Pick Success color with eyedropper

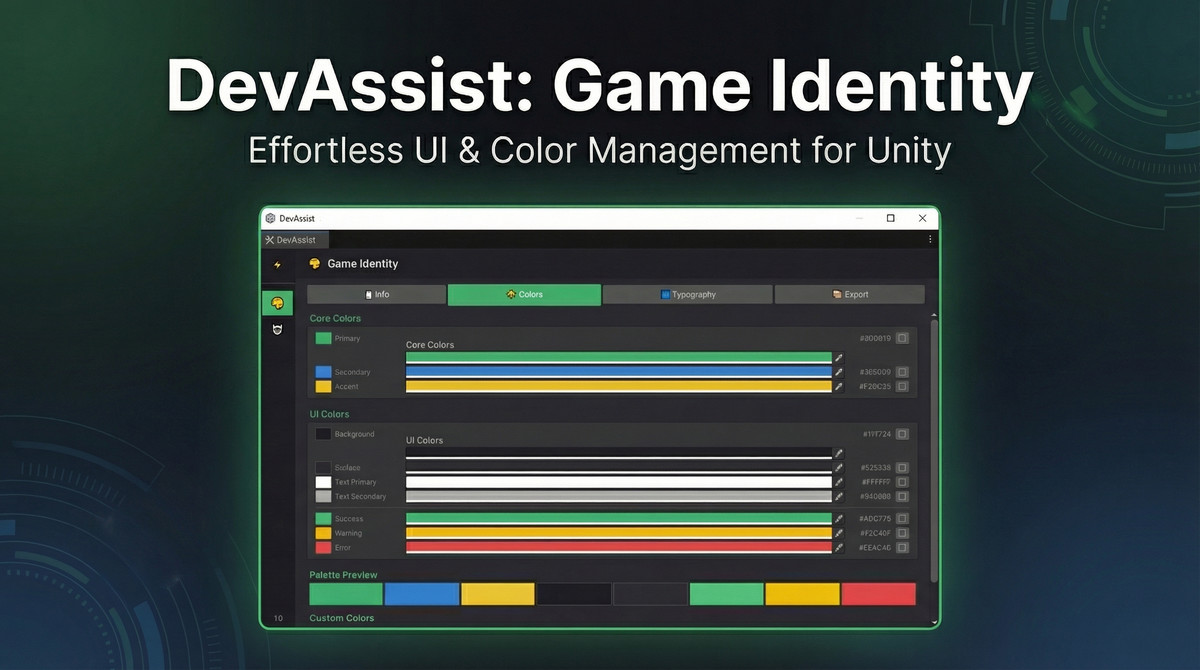pyautogui.click(x=839, y=519)
